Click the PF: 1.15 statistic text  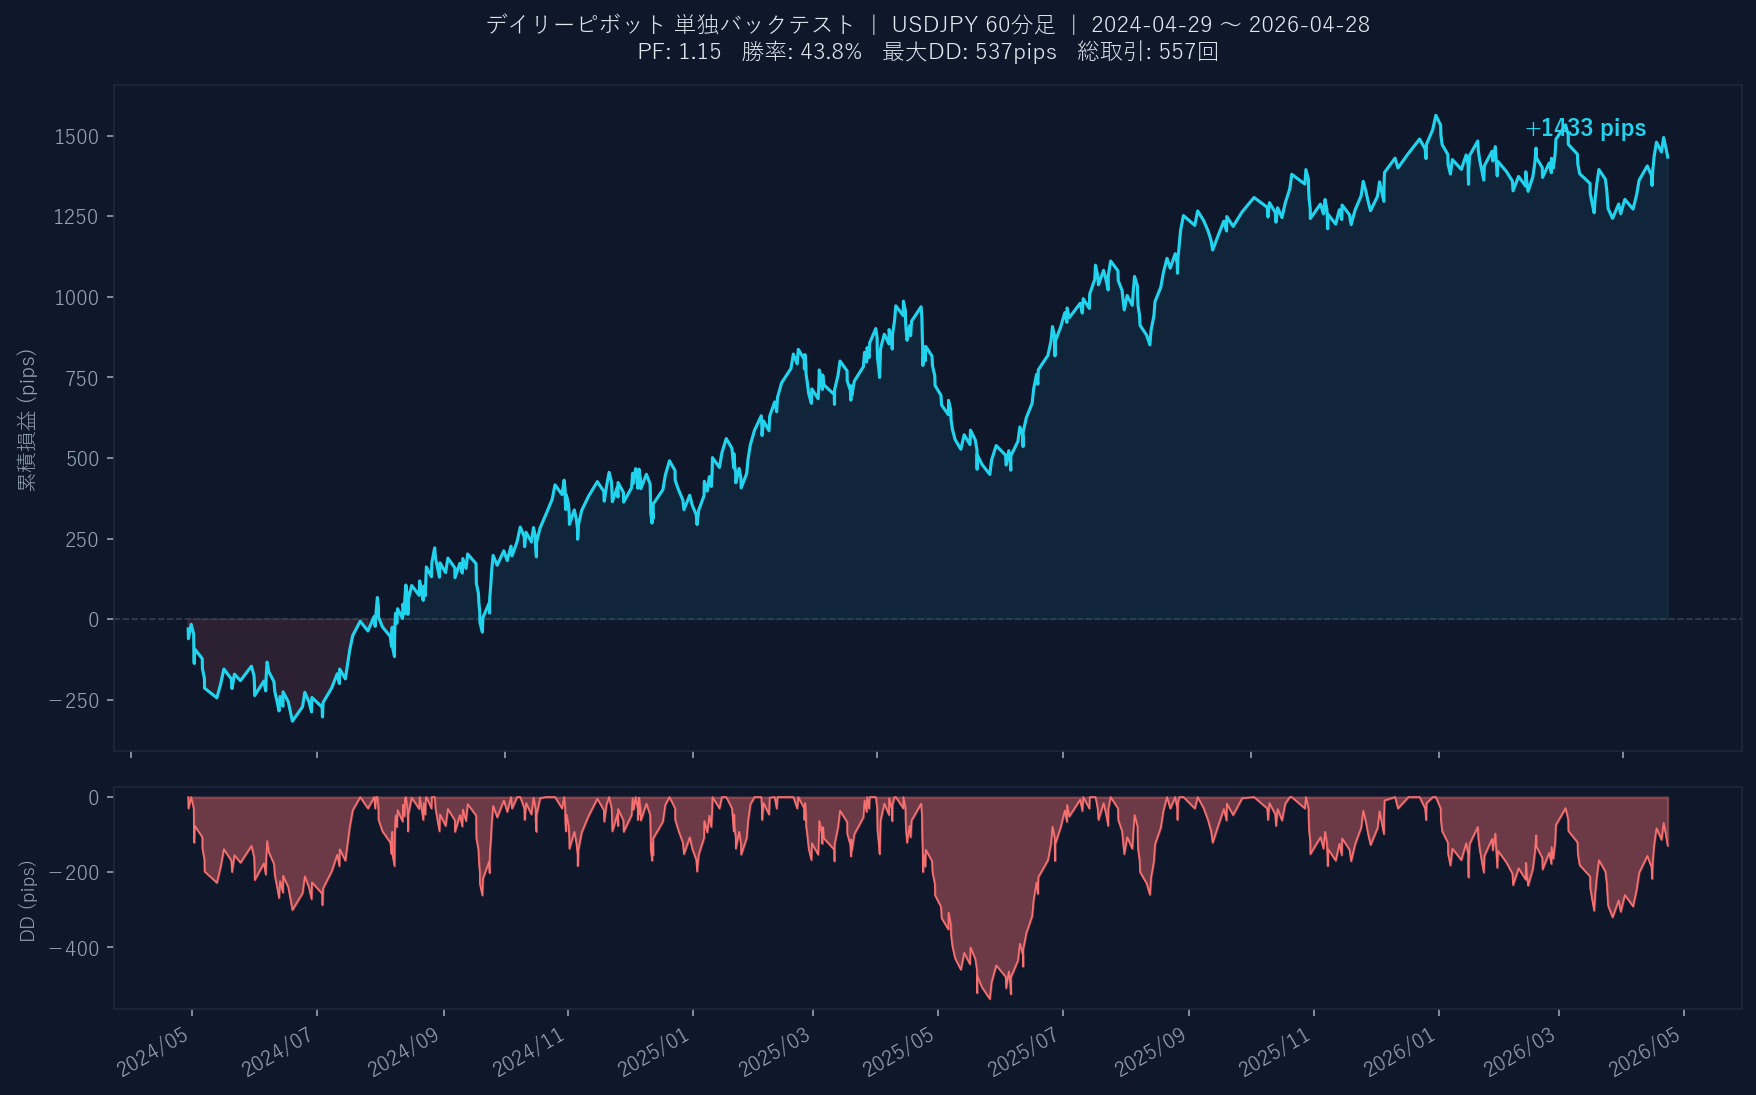(x=679, y=52)
